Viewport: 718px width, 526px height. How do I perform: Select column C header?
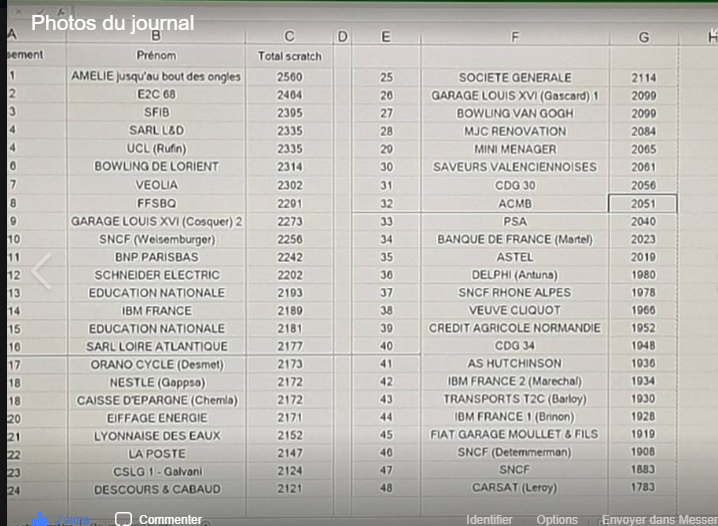pyautogui.click(x=289, y=36)
